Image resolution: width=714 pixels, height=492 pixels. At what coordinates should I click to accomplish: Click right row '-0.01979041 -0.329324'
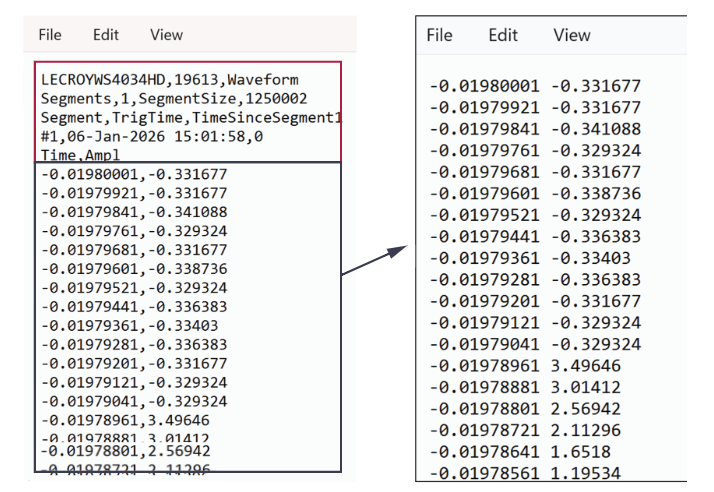[535, 344]
